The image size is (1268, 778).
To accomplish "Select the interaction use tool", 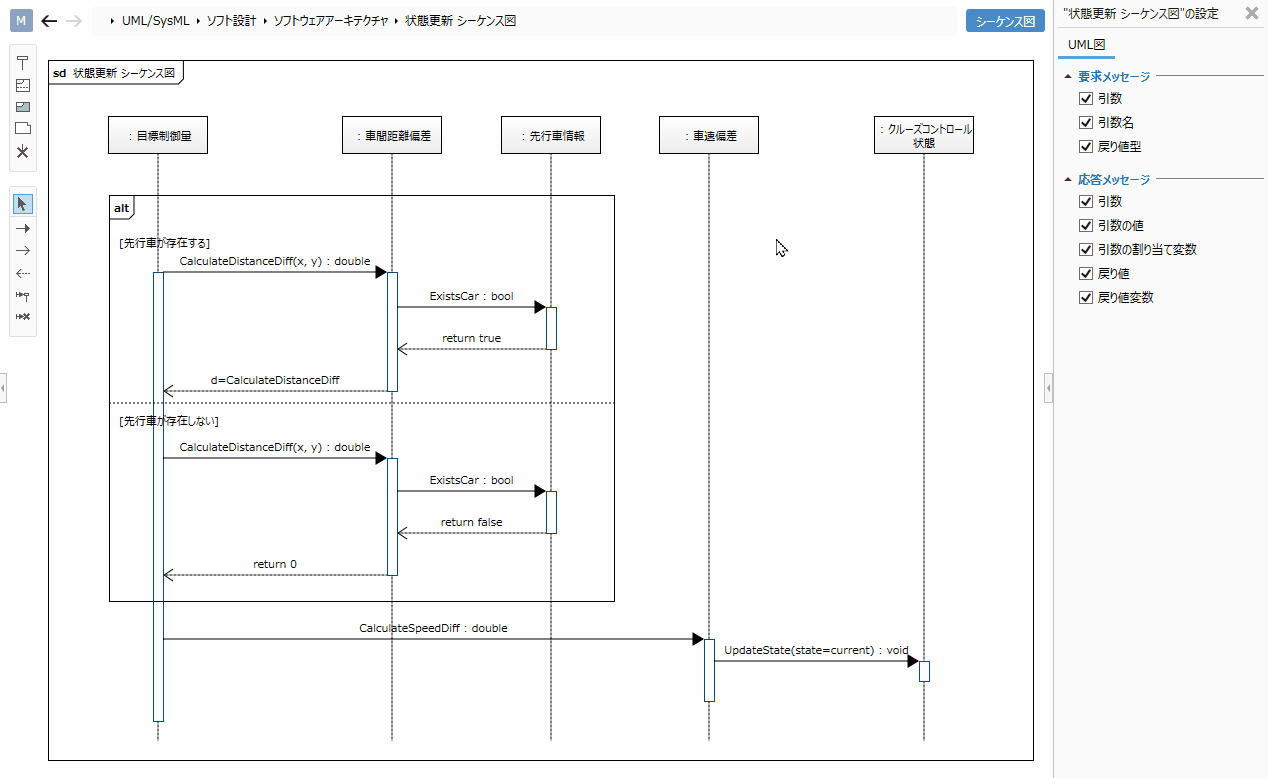I will coord(23,107).
